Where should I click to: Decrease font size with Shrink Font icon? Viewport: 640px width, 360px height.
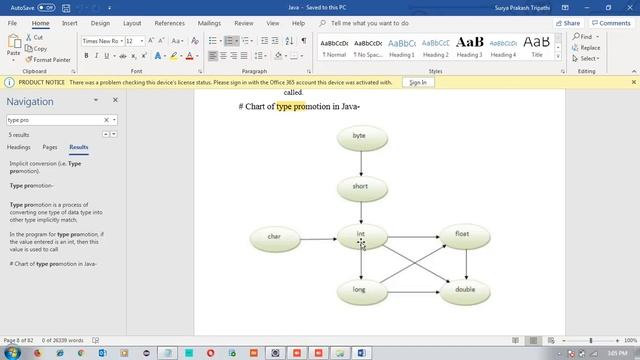pyautogui.click(x=161, y=40)
